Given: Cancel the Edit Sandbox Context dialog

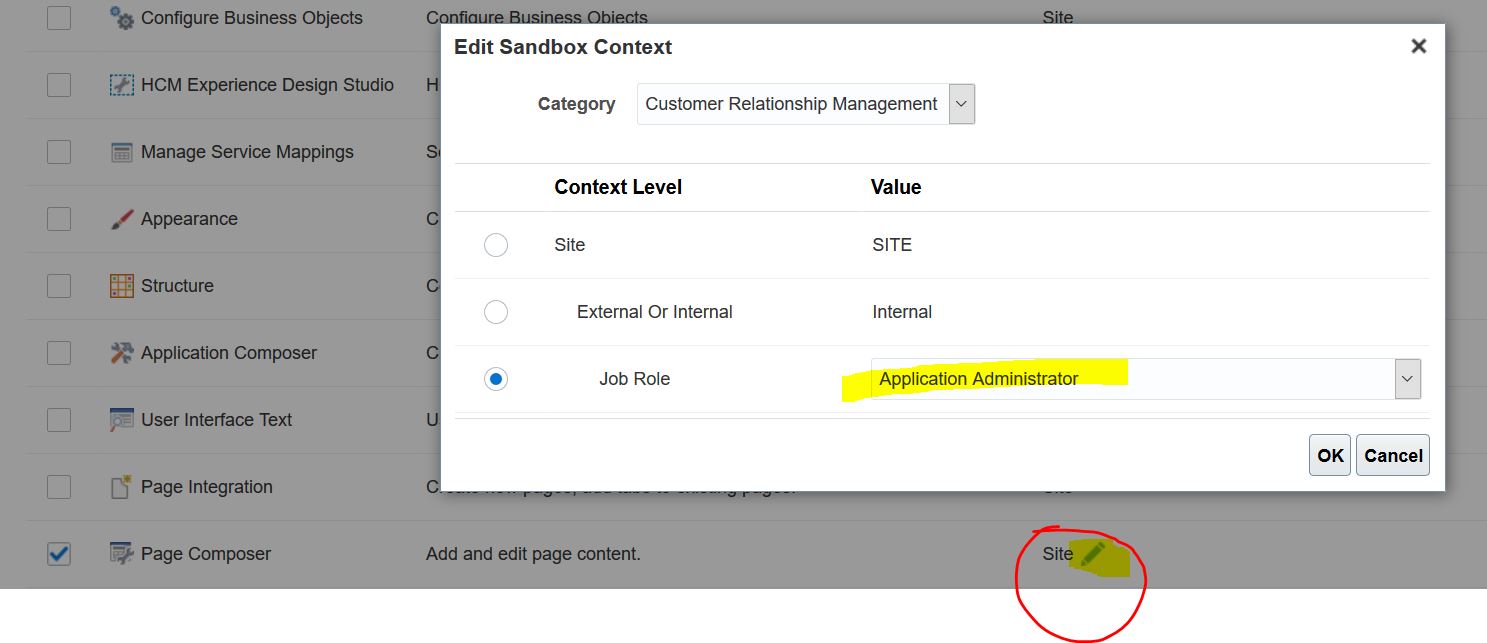Looking at the screenshot, I should click(x=1392, y=454).
